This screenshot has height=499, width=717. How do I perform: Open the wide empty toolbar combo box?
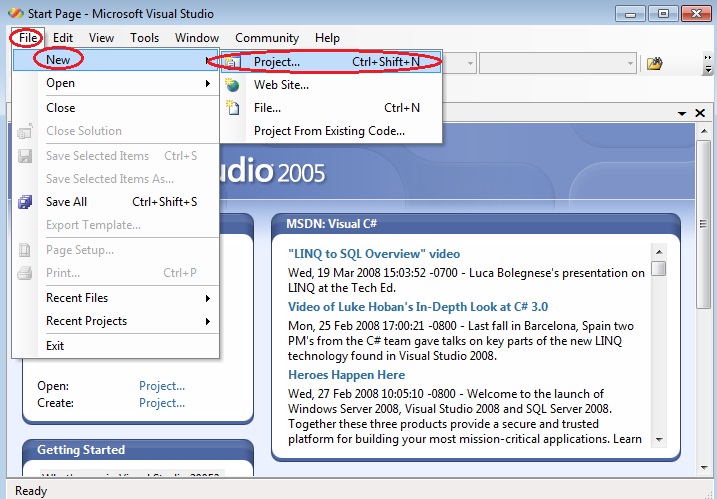(558, 63)
